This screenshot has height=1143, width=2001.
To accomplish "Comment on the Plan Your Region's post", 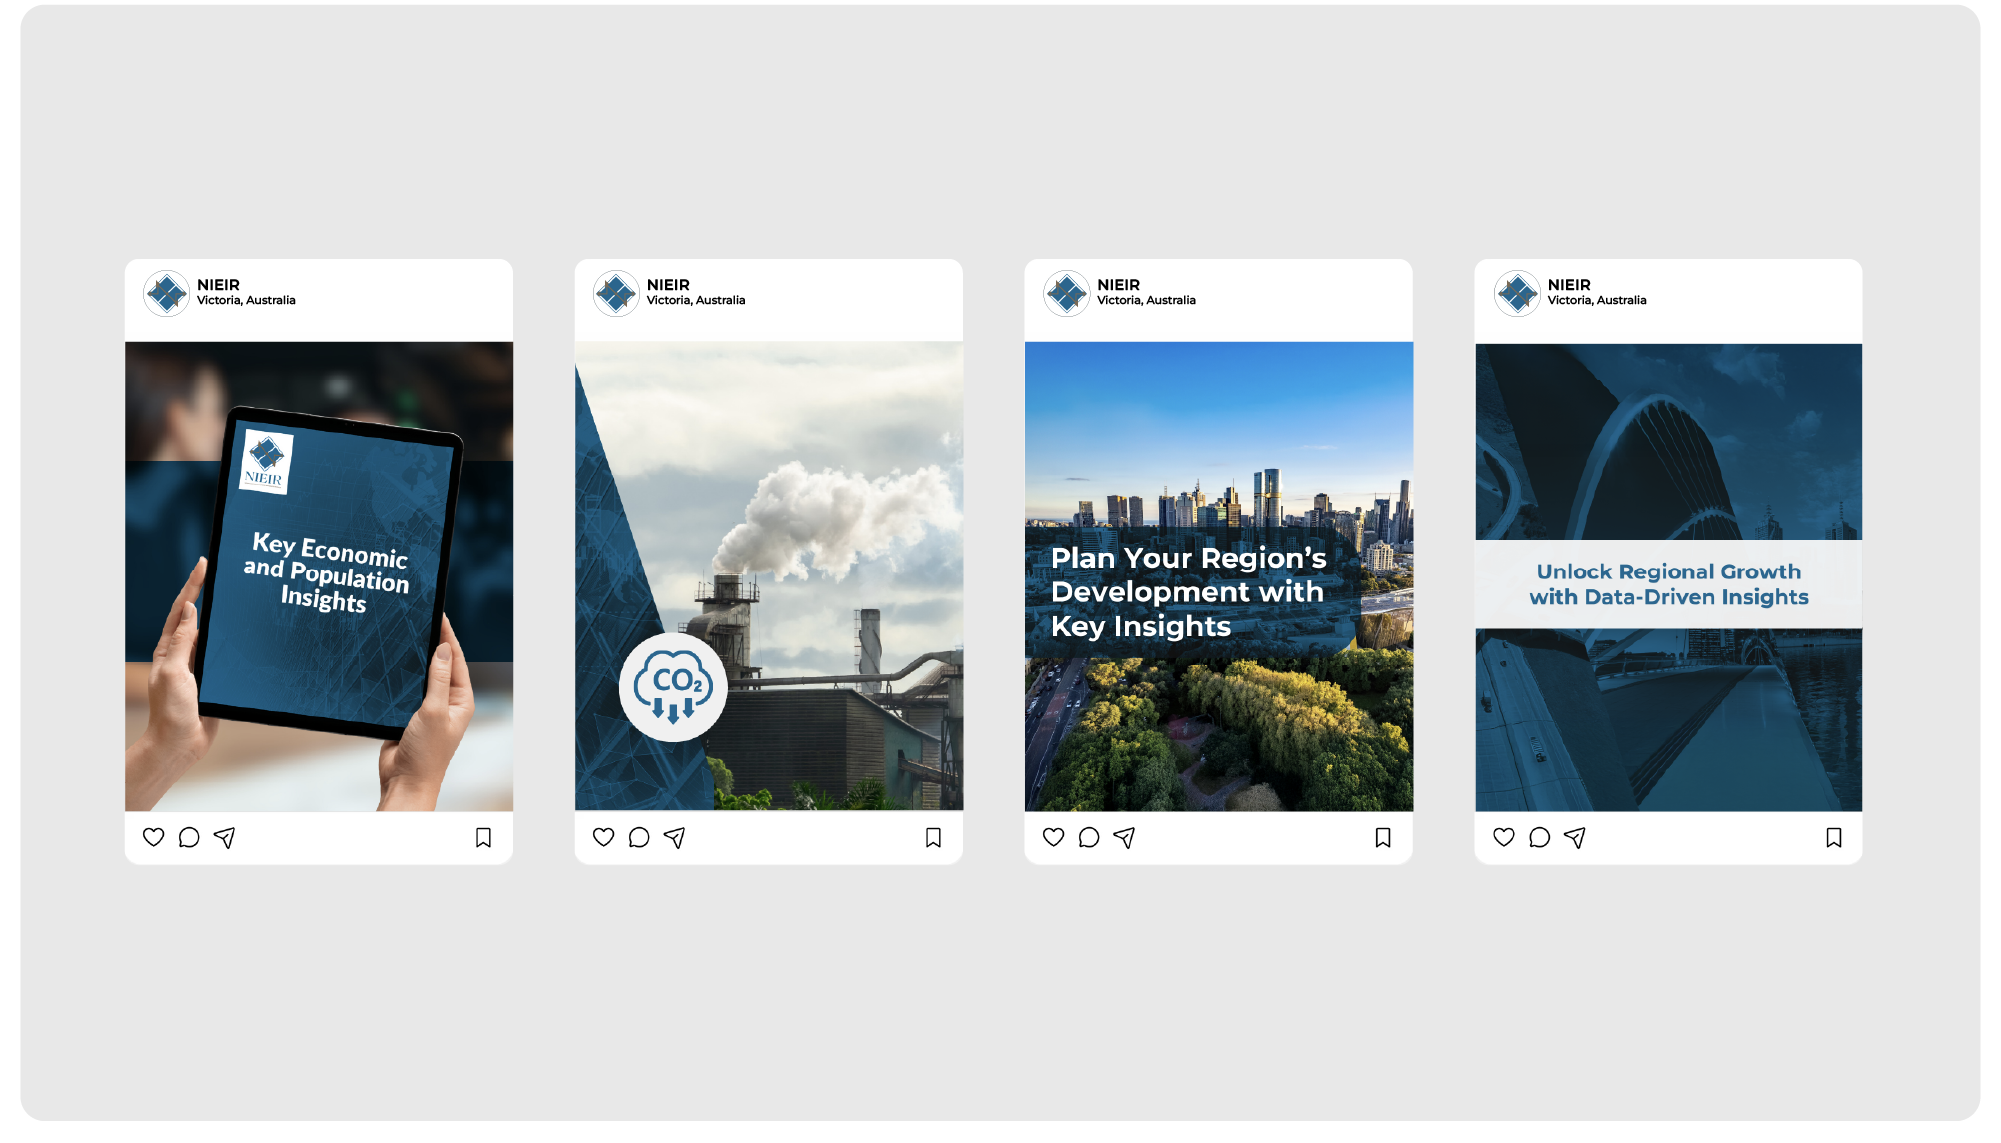I will [x=1089, y=837].
